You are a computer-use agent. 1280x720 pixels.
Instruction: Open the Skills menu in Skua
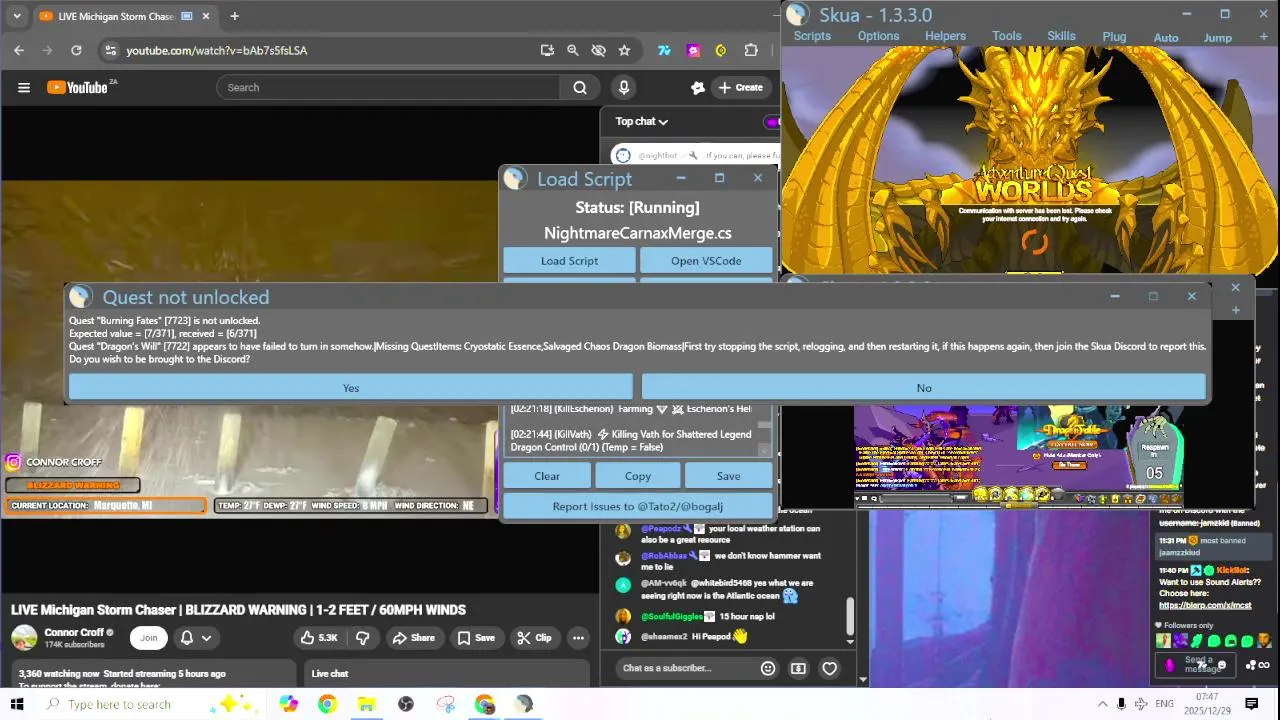pos(1061,36)
